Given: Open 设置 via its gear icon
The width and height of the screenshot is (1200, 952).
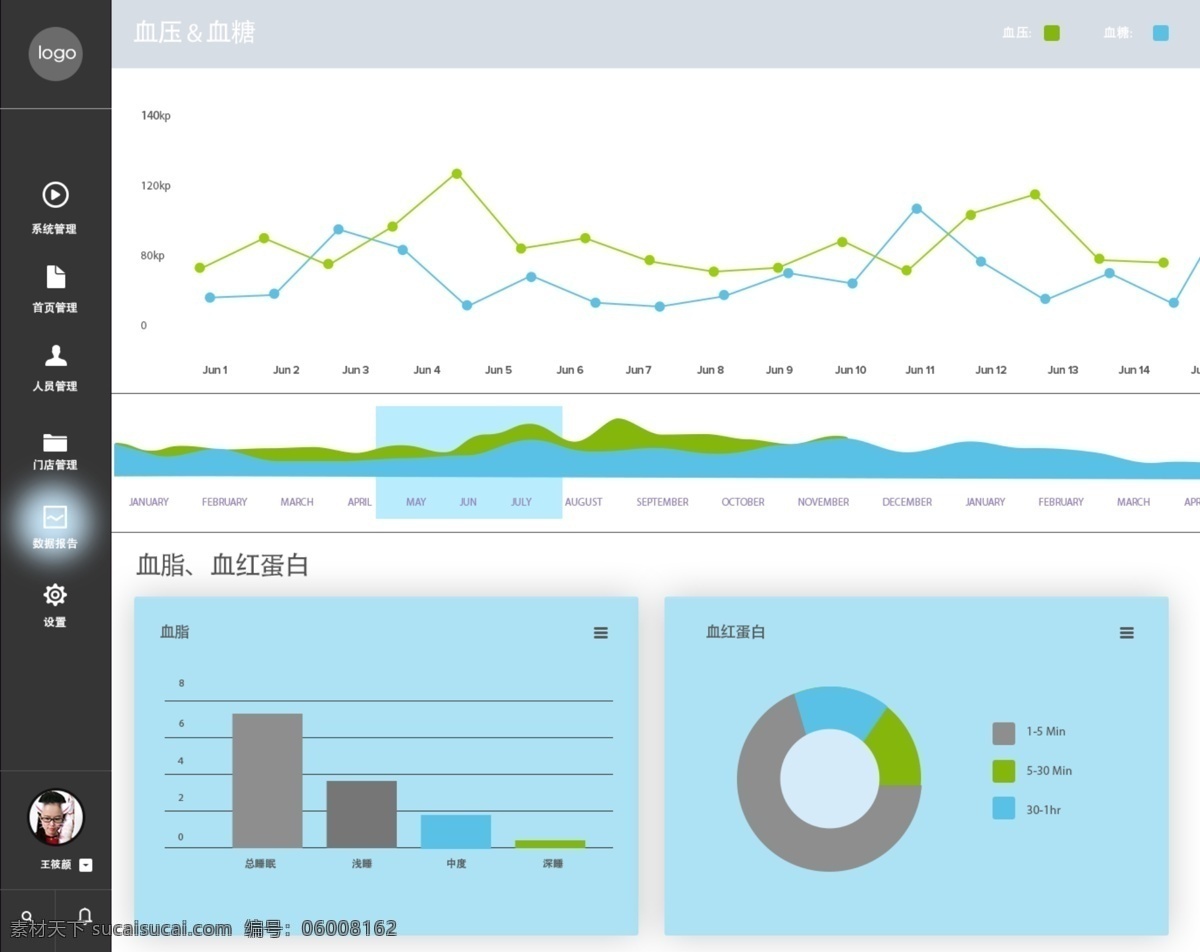Looking at the screenshot, I should click(55, 595).
